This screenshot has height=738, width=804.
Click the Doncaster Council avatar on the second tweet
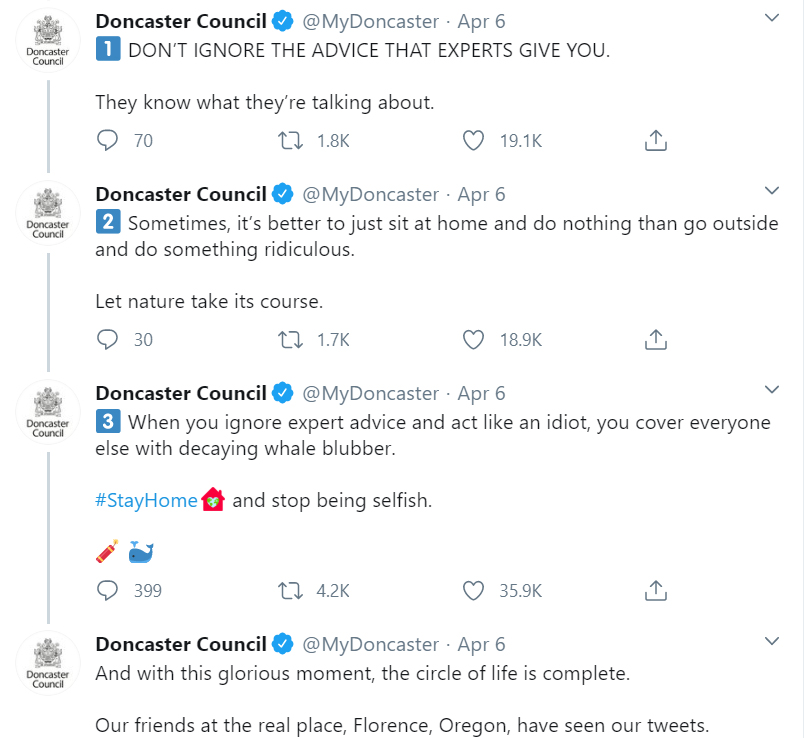(x=48, y=213)
